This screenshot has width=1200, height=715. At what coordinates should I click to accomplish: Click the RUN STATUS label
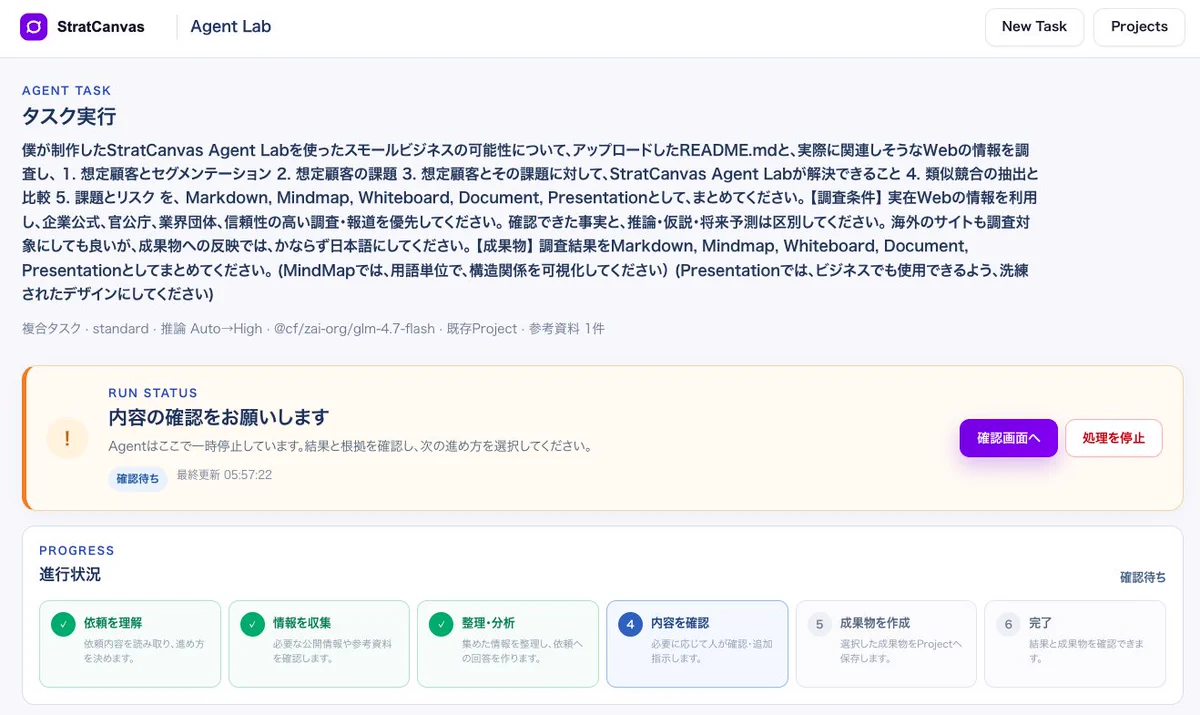point(153,393)
